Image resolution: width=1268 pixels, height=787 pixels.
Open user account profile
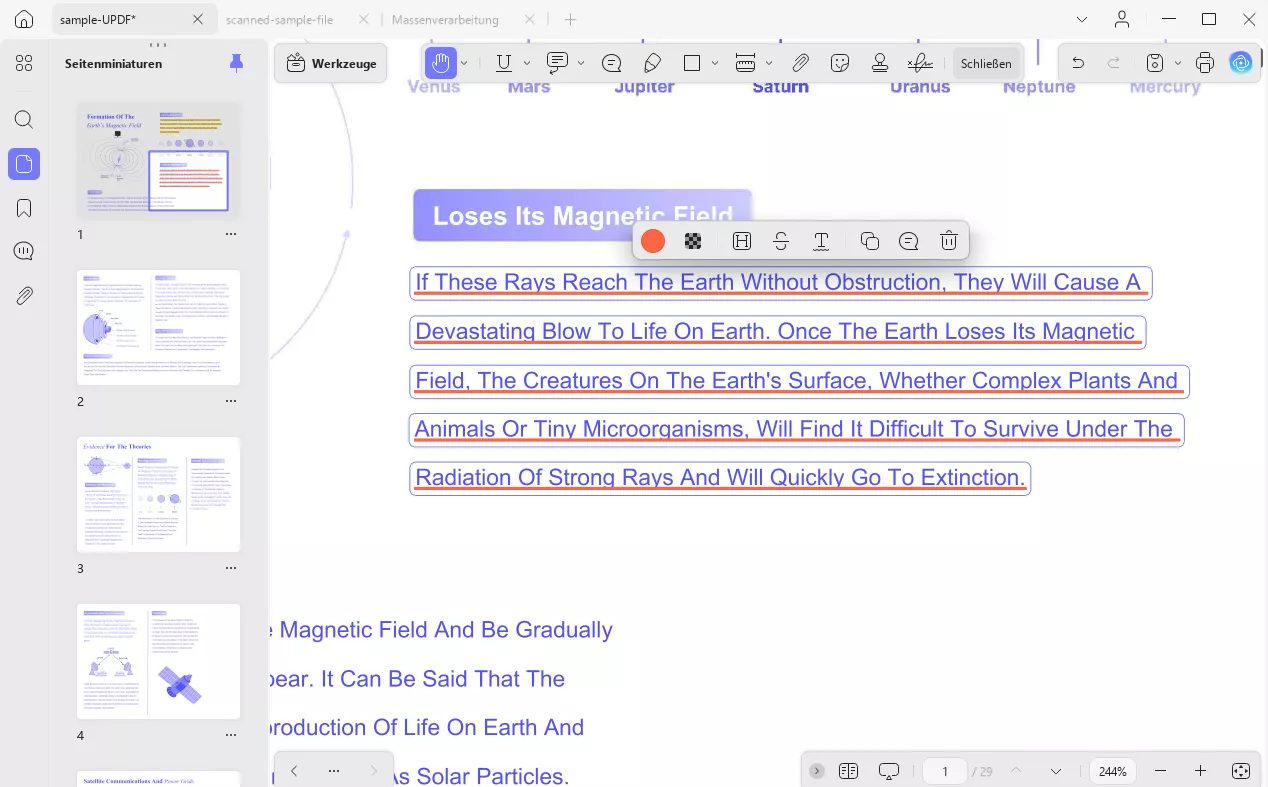[x=1122, y=19]
